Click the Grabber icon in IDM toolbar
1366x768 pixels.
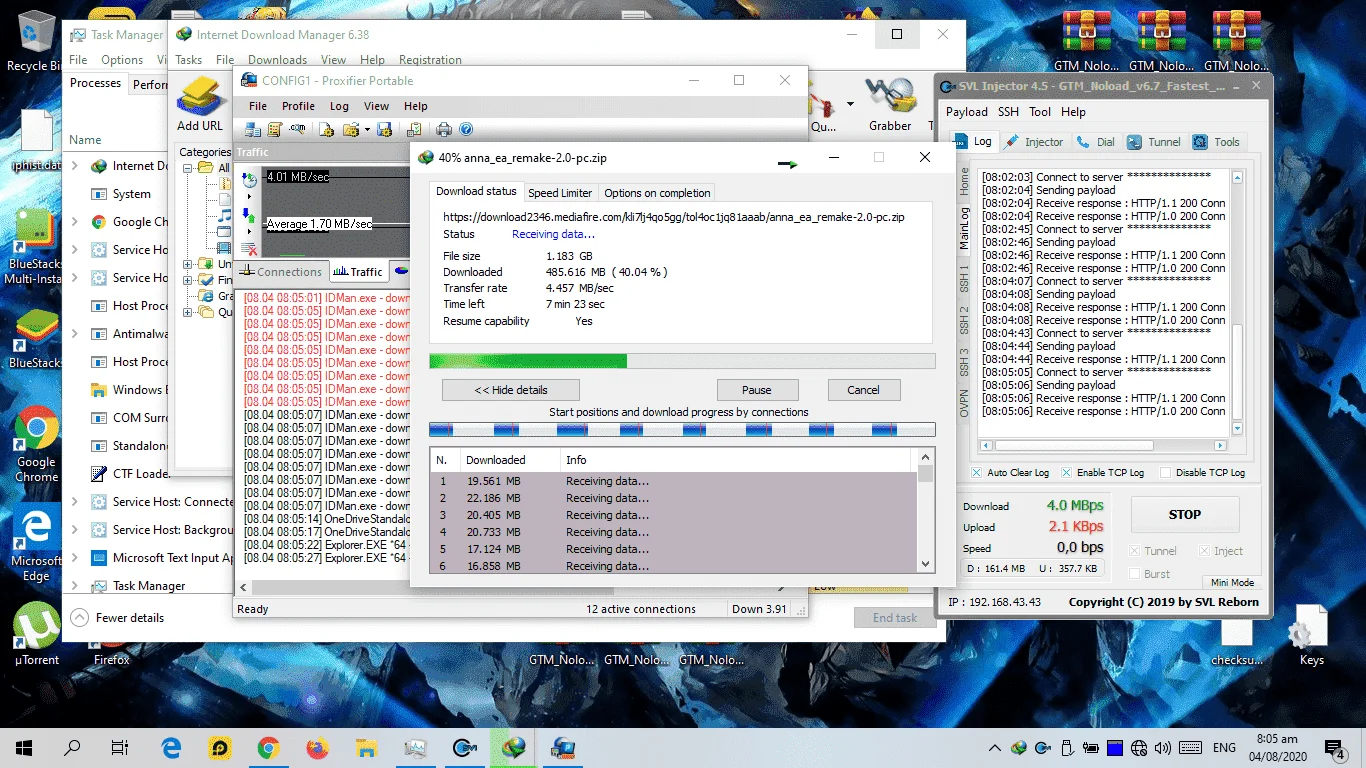coord(890,97)
